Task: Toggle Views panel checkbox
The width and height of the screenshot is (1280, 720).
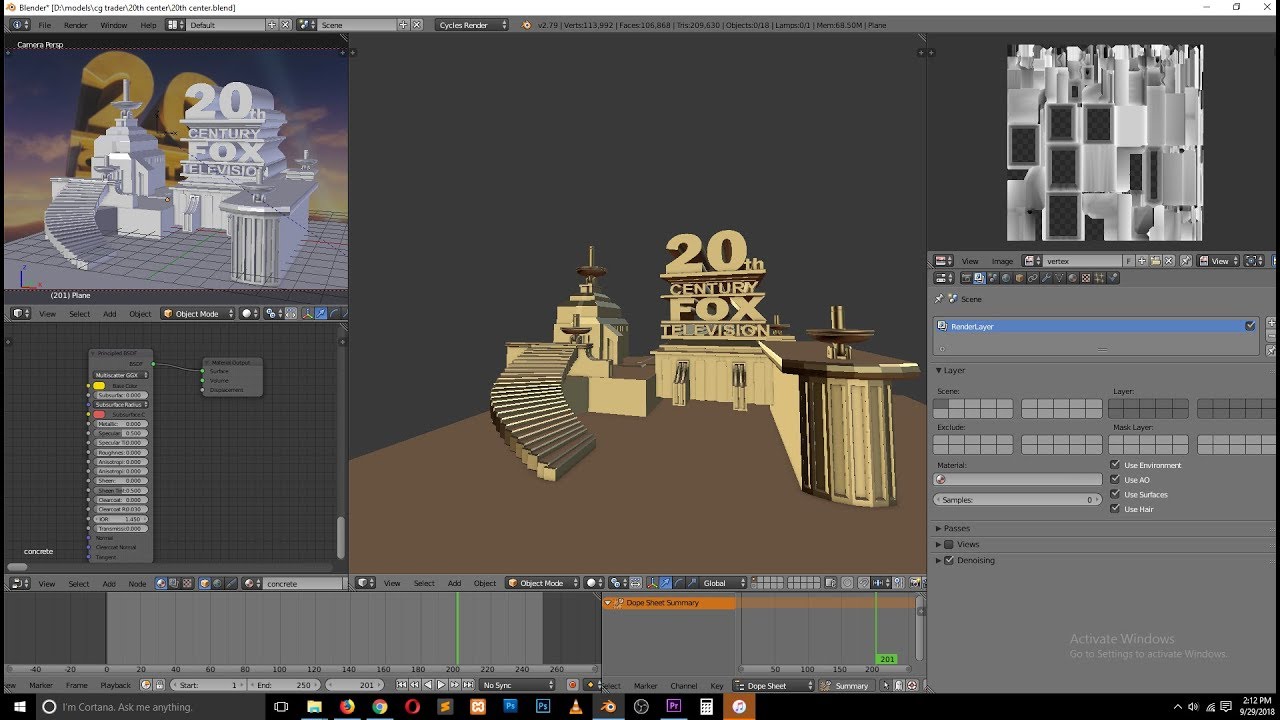Action: tap(949, 544)
